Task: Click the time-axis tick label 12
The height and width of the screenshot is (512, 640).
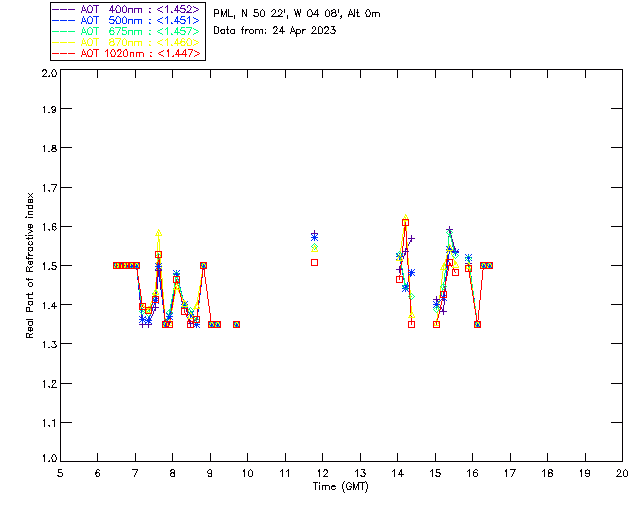Action: [x=322, y=473]
